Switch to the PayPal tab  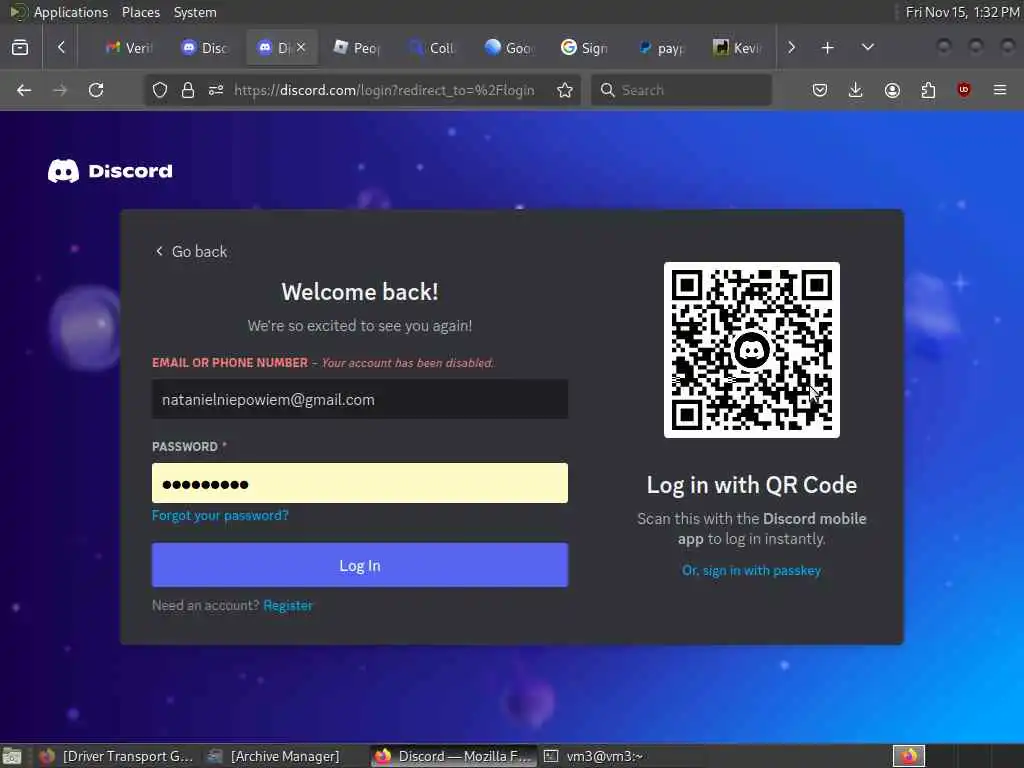coord(661,48)
